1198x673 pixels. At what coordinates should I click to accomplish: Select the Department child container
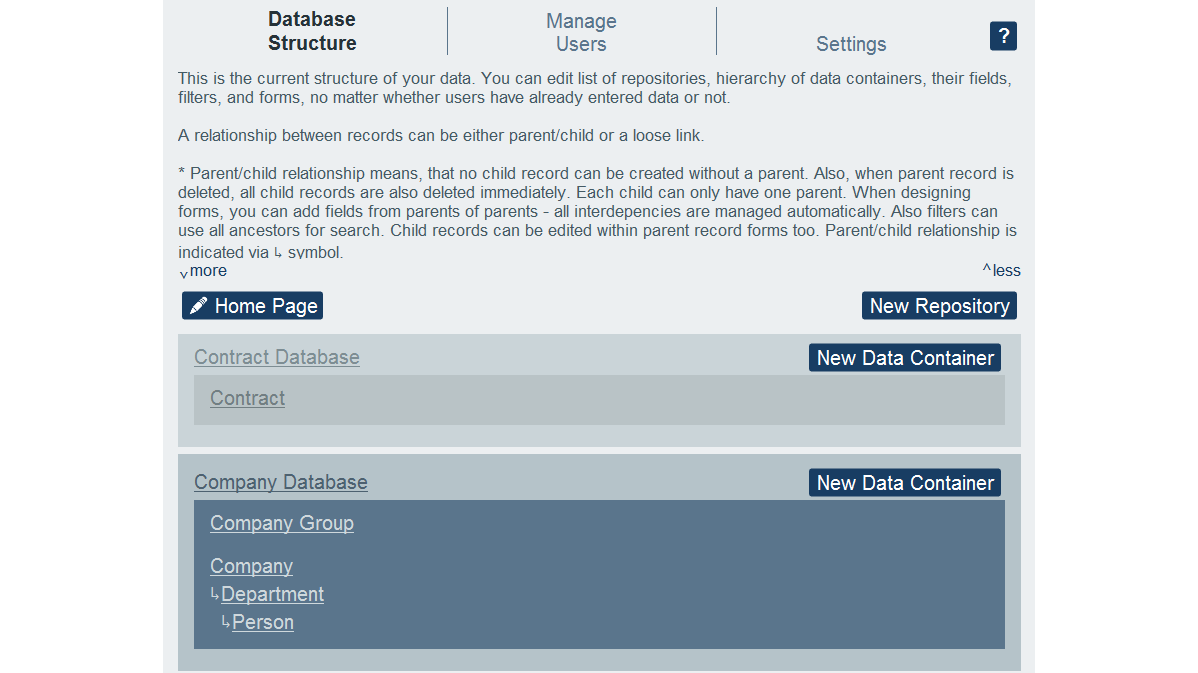pyautogui.click(x=272, y=593)
